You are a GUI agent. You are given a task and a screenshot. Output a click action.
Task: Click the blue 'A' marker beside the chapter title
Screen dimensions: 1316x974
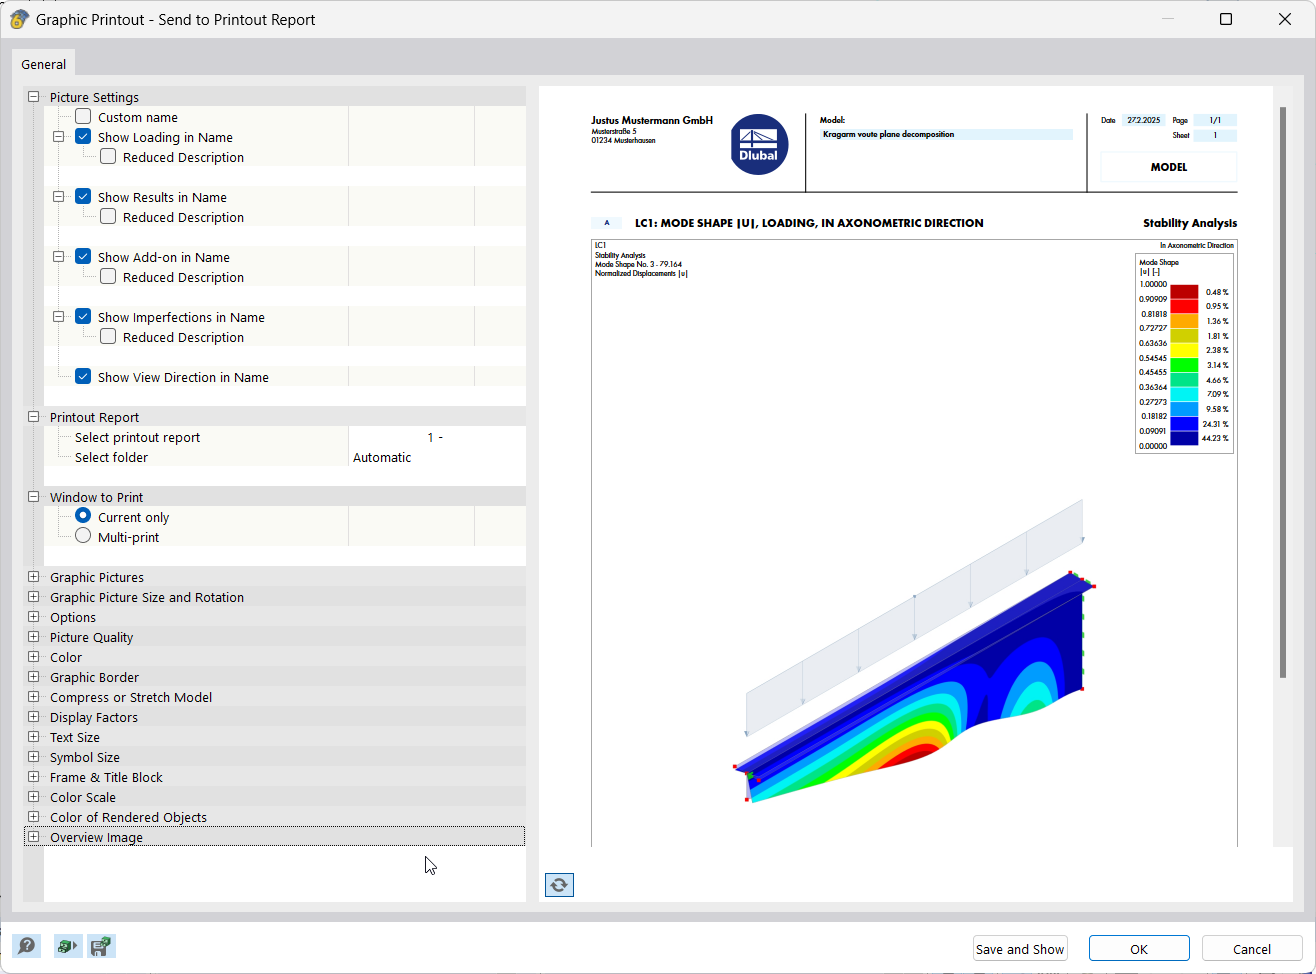click(606, 223)
